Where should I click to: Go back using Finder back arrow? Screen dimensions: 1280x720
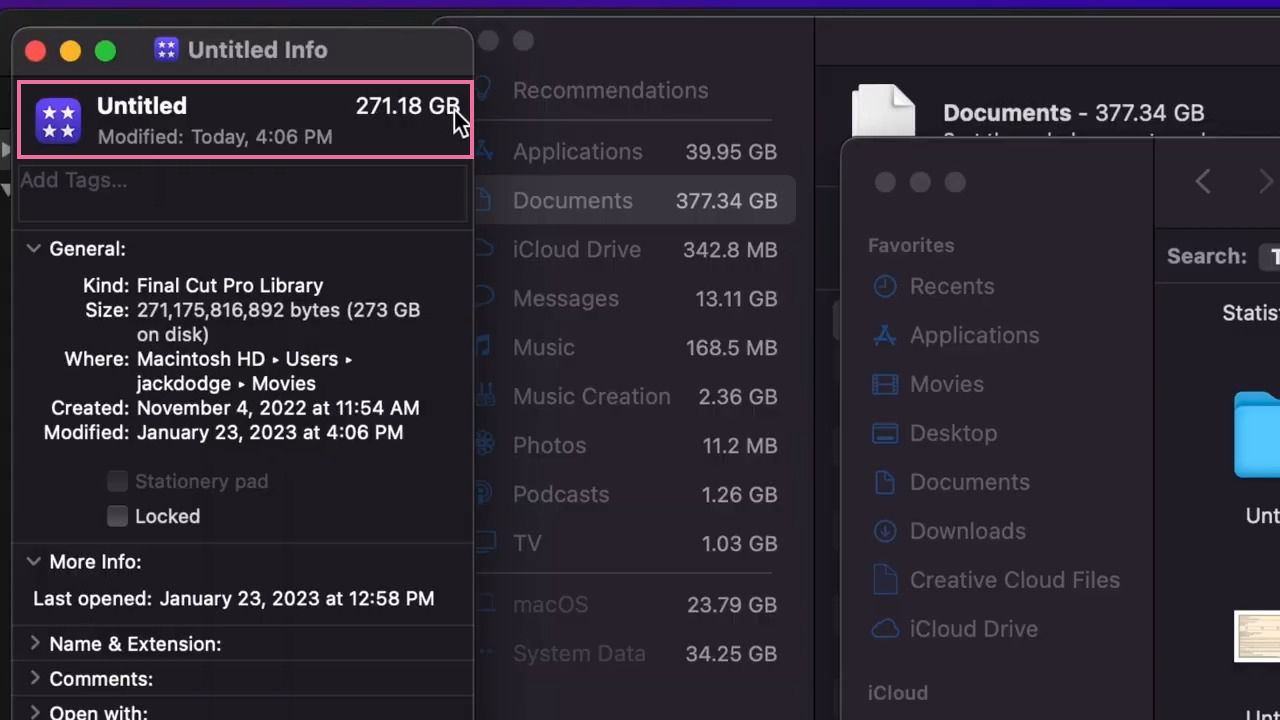[1203, 182]
